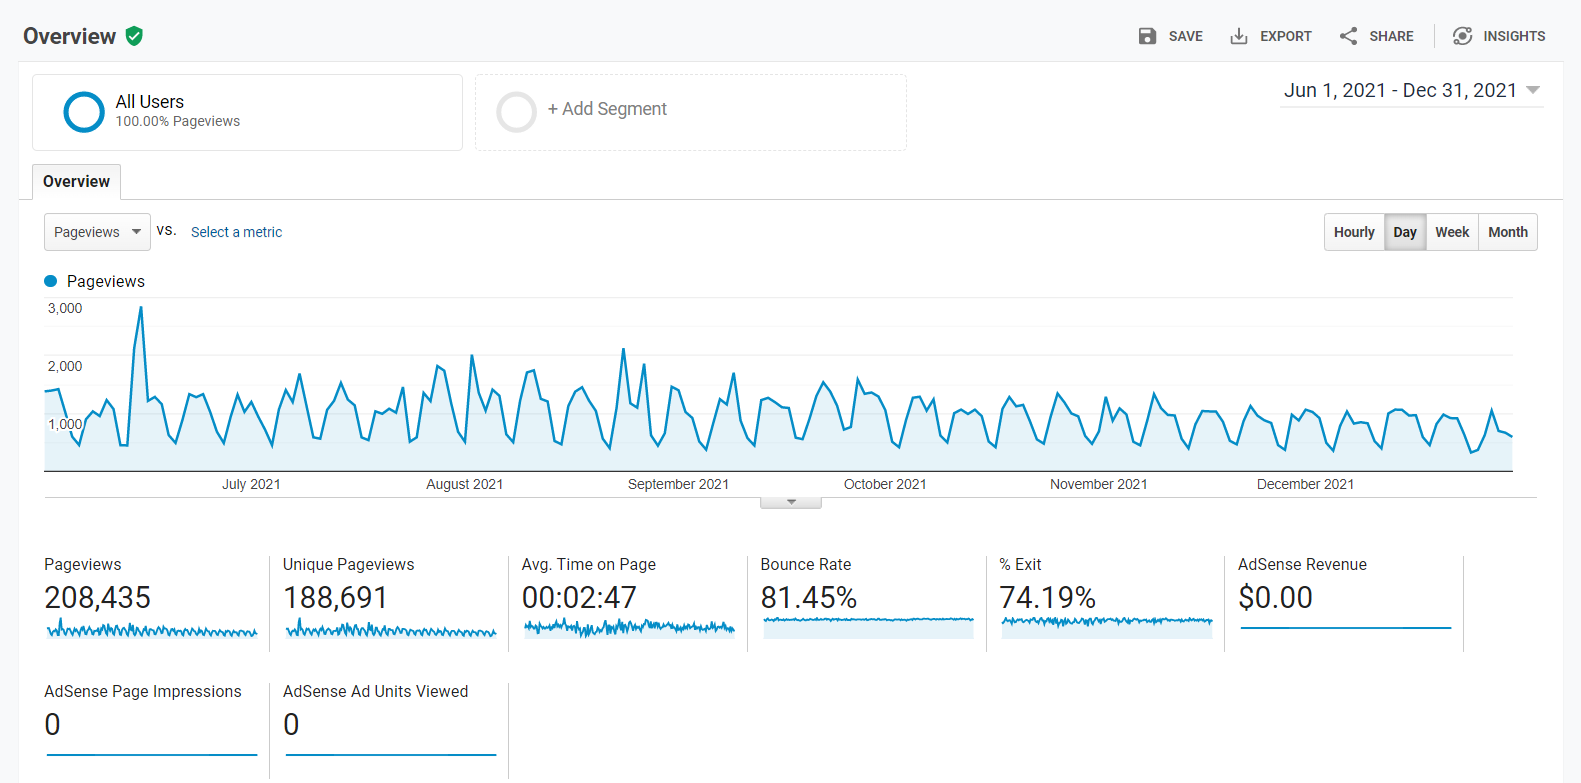Open the INSIGHTS panel button
The height and width of the screenshot is (783, 1581).
1499,36
